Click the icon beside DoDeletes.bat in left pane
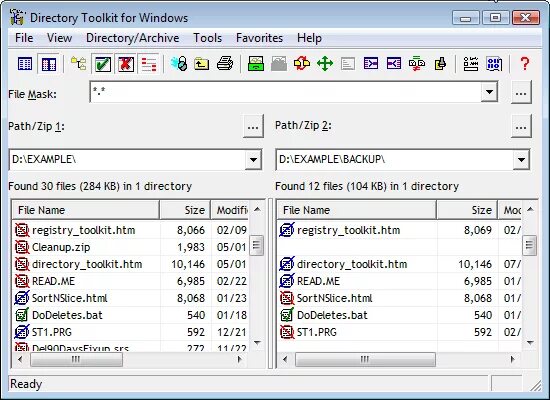The width and height of the screenshot is (550, 400). [22, 315]
